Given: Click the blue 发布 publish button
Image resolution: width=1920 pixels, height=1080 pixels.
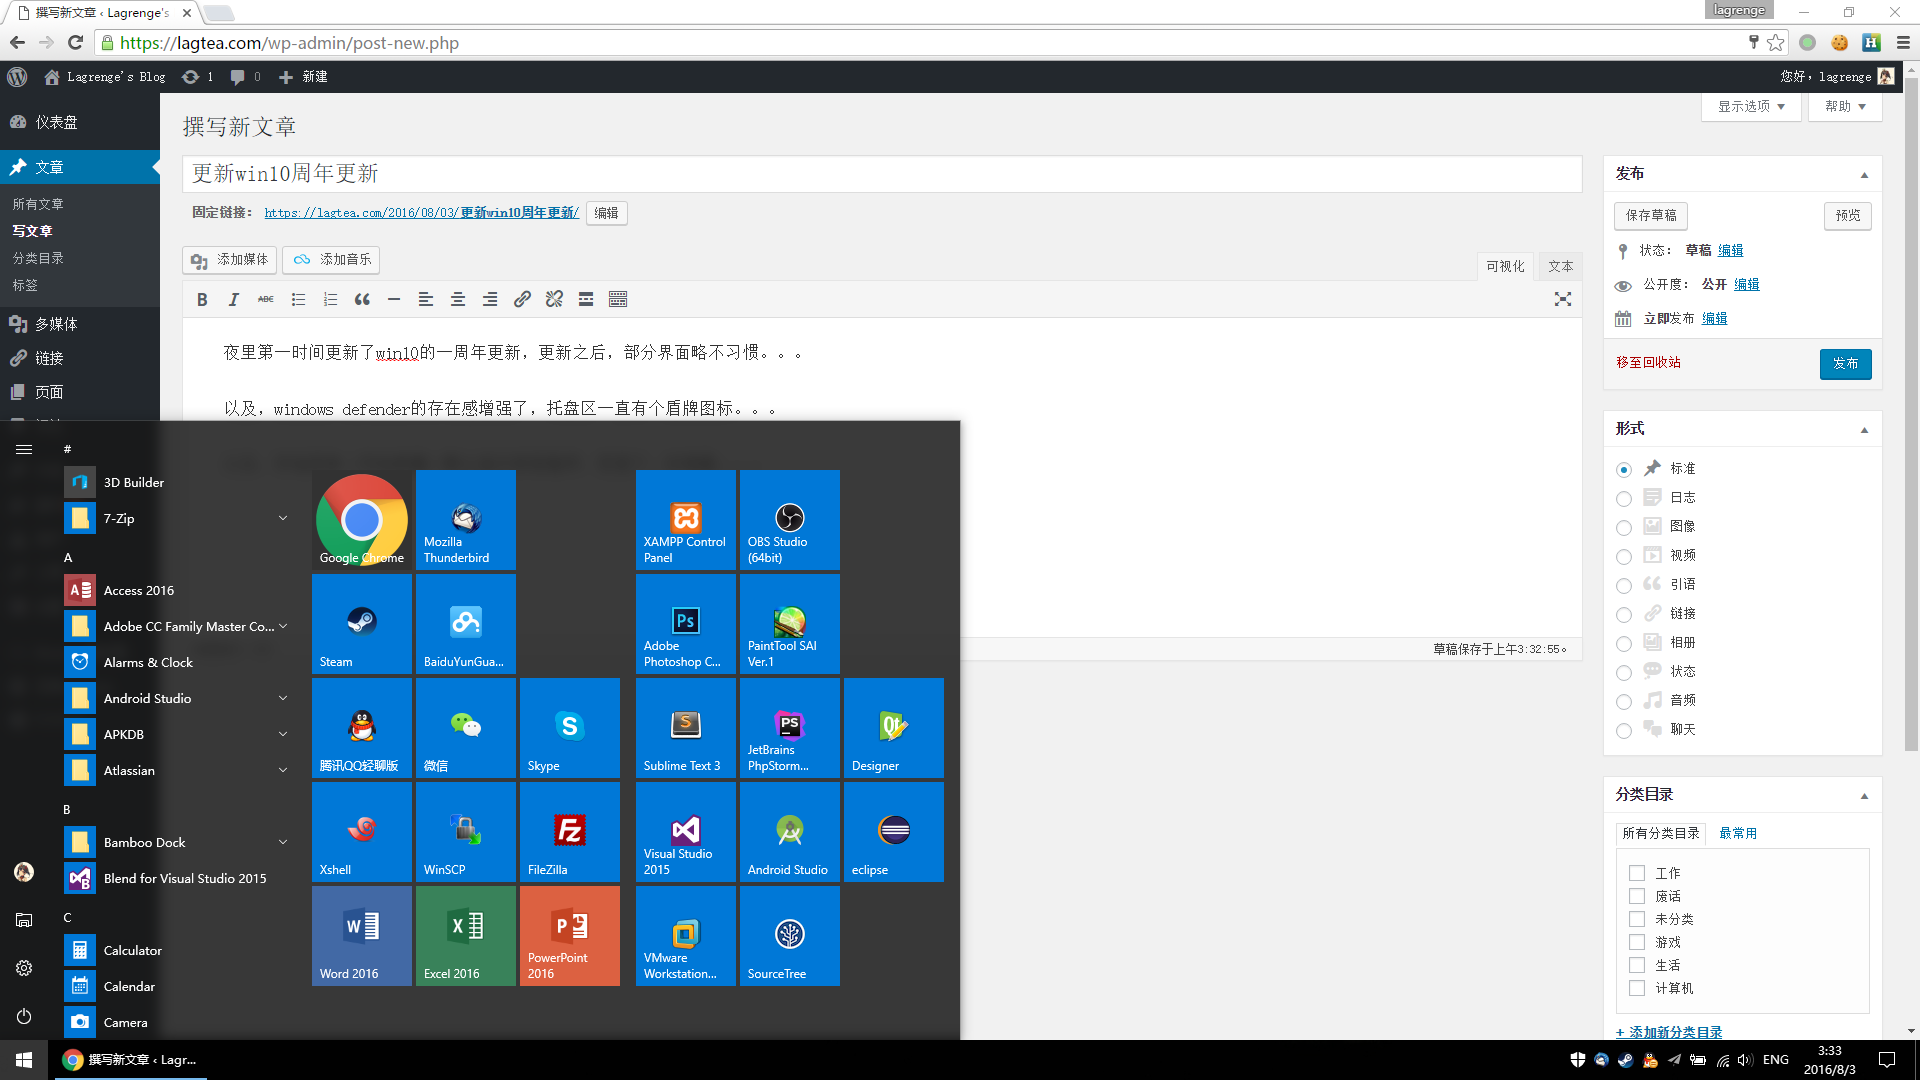Looking at the screenshot, I should coord(1845,363).
